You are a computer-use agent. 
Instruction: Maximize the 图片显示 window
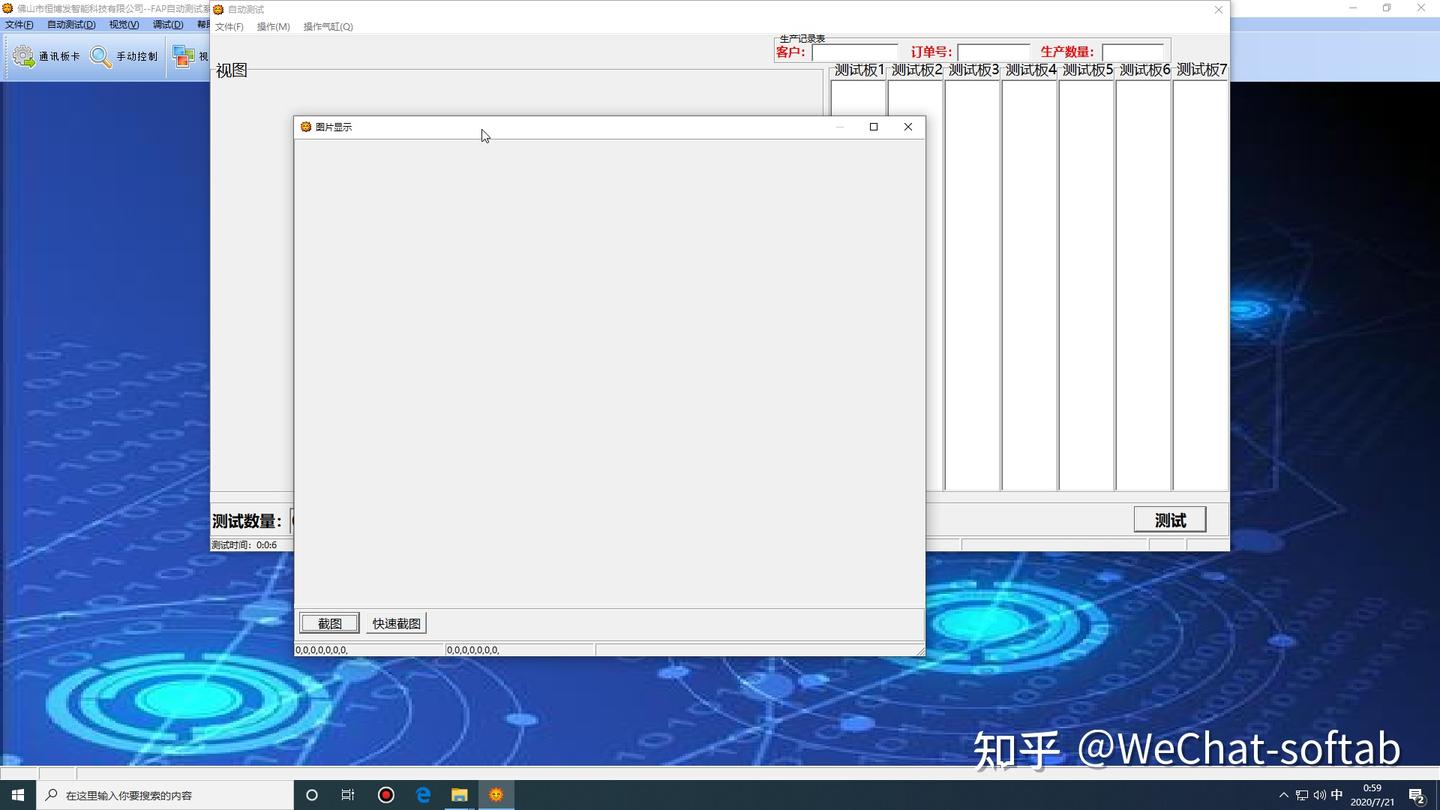[874, 127]
